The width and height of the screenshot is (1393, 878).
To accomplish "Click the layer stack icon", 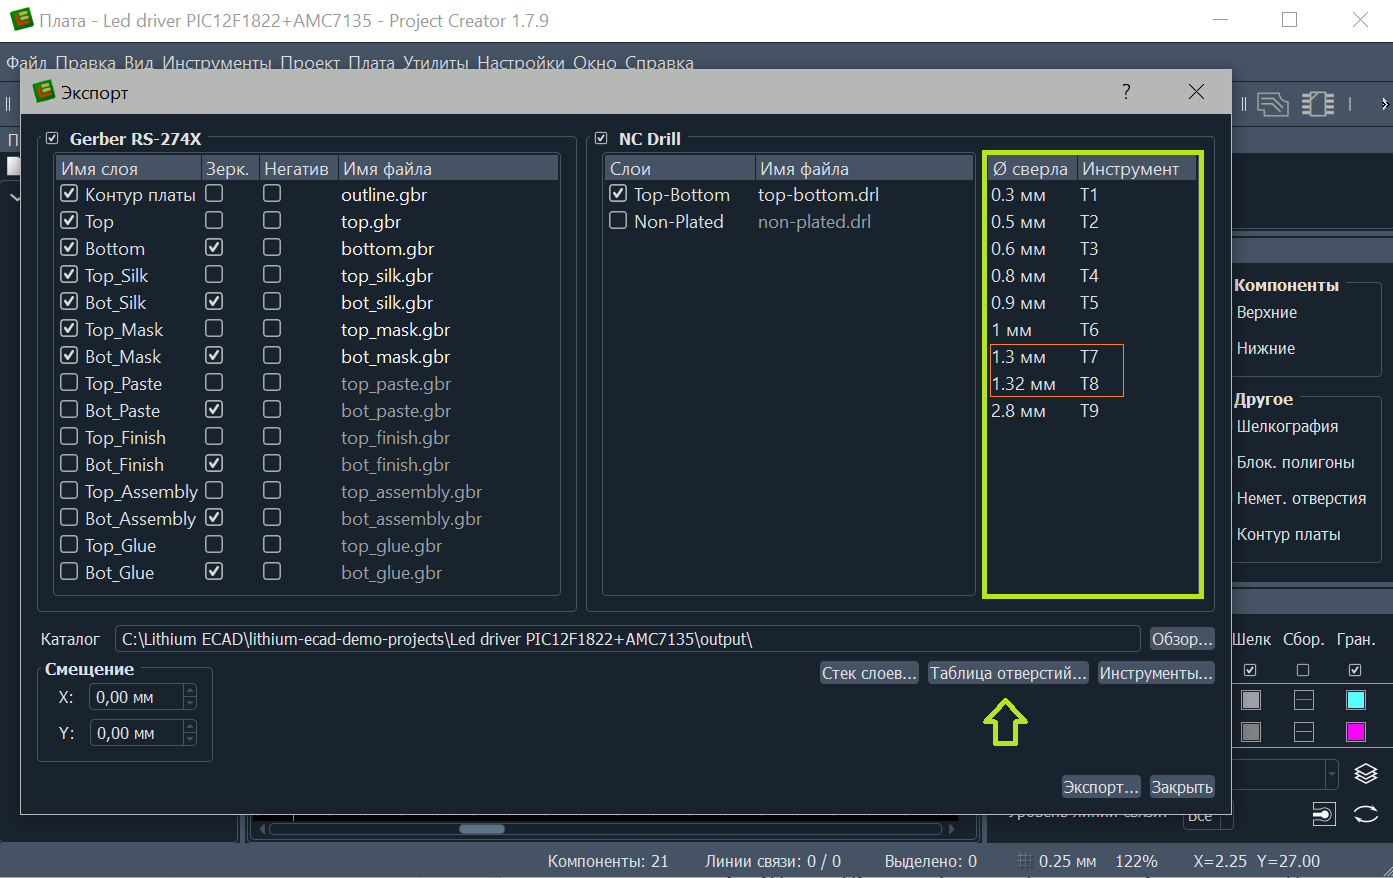I will click(x=1366, y=773).
